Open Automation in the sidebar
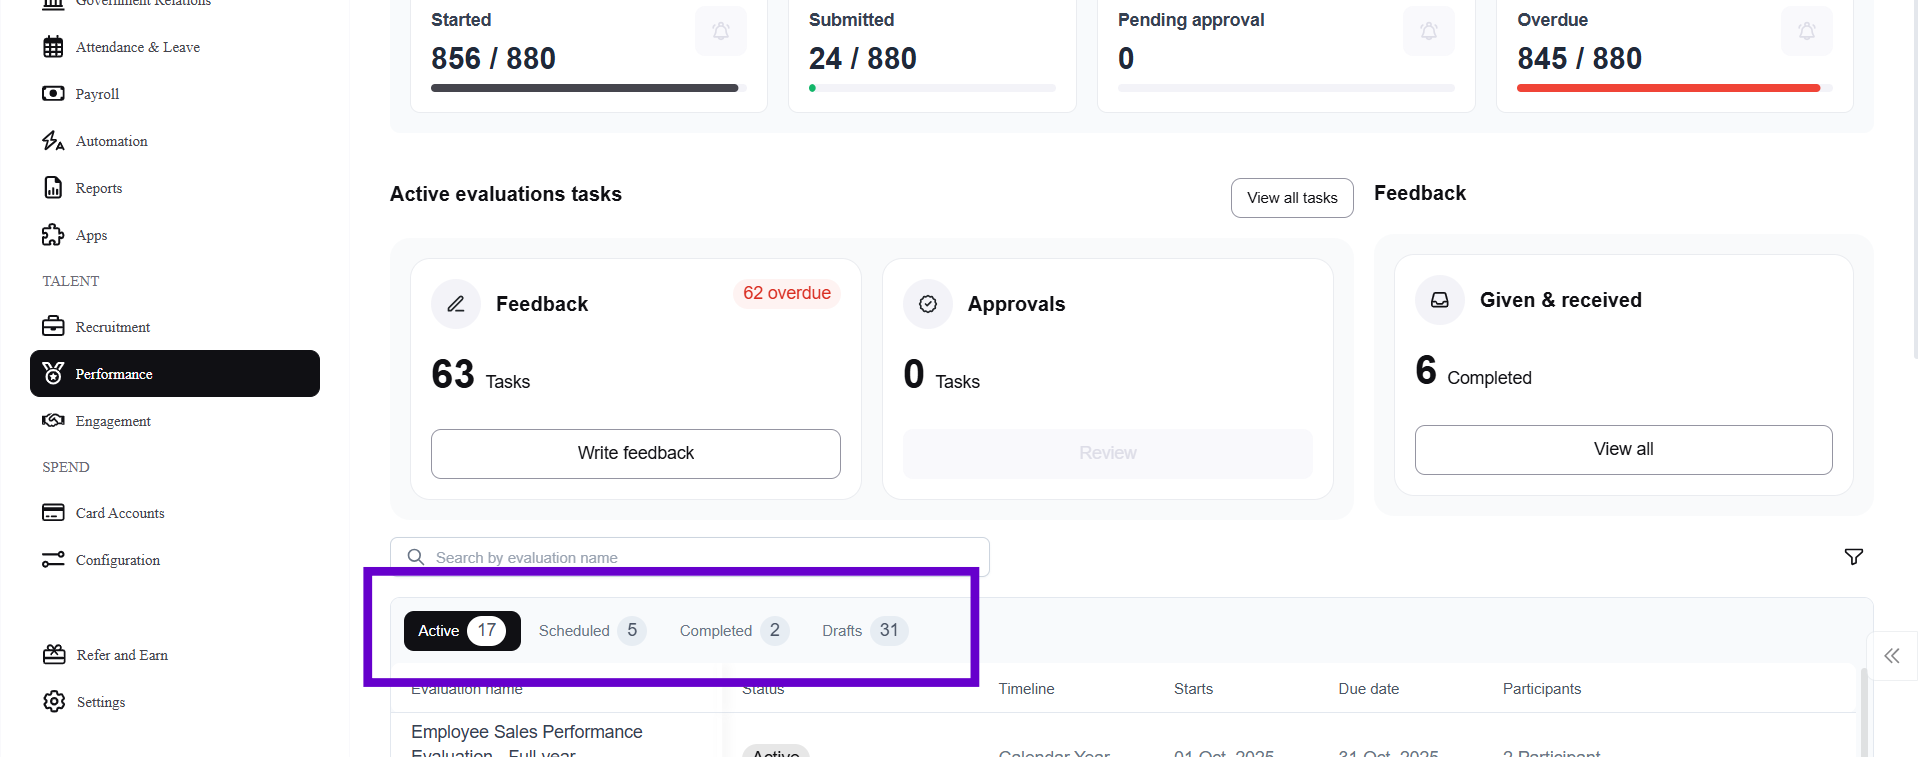1918x757 pixels. click(x=111, y=141)
